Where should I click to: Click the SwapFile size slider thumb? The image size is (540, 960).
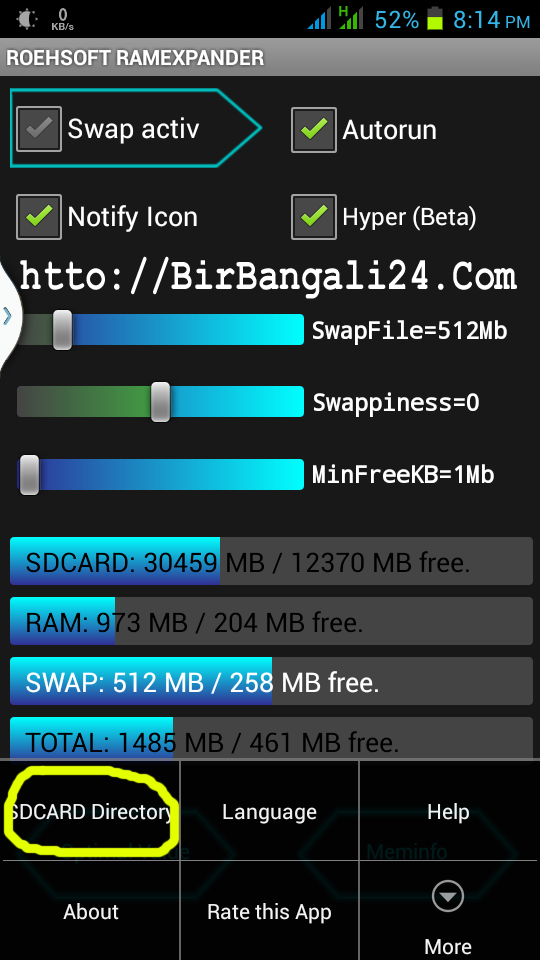tap(62, 330)
